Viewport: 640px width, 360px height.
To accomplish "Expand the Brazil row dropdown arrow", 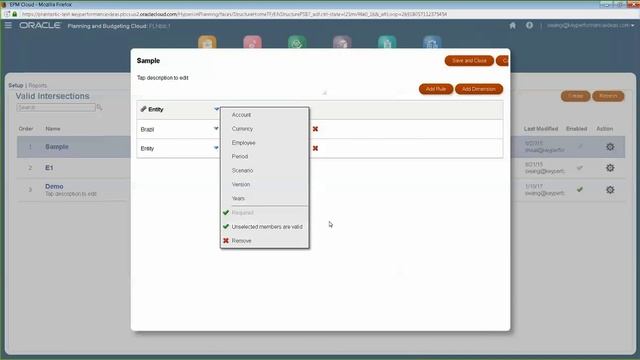I will [x=216, y=129].
